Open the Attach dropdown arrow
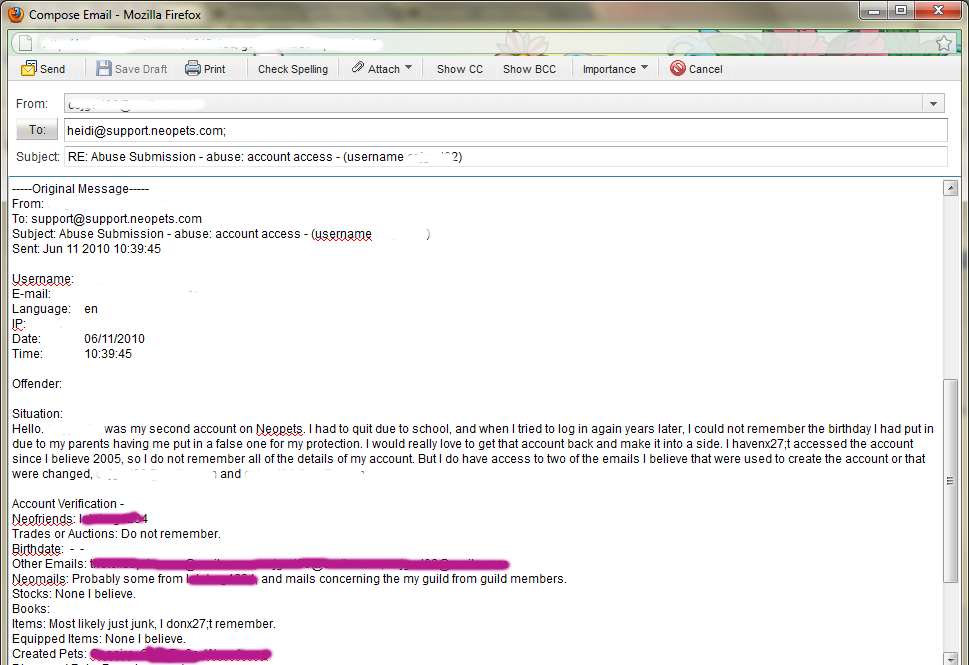The width and height of the screenshot is (969, 665). (x=408, y=67)
